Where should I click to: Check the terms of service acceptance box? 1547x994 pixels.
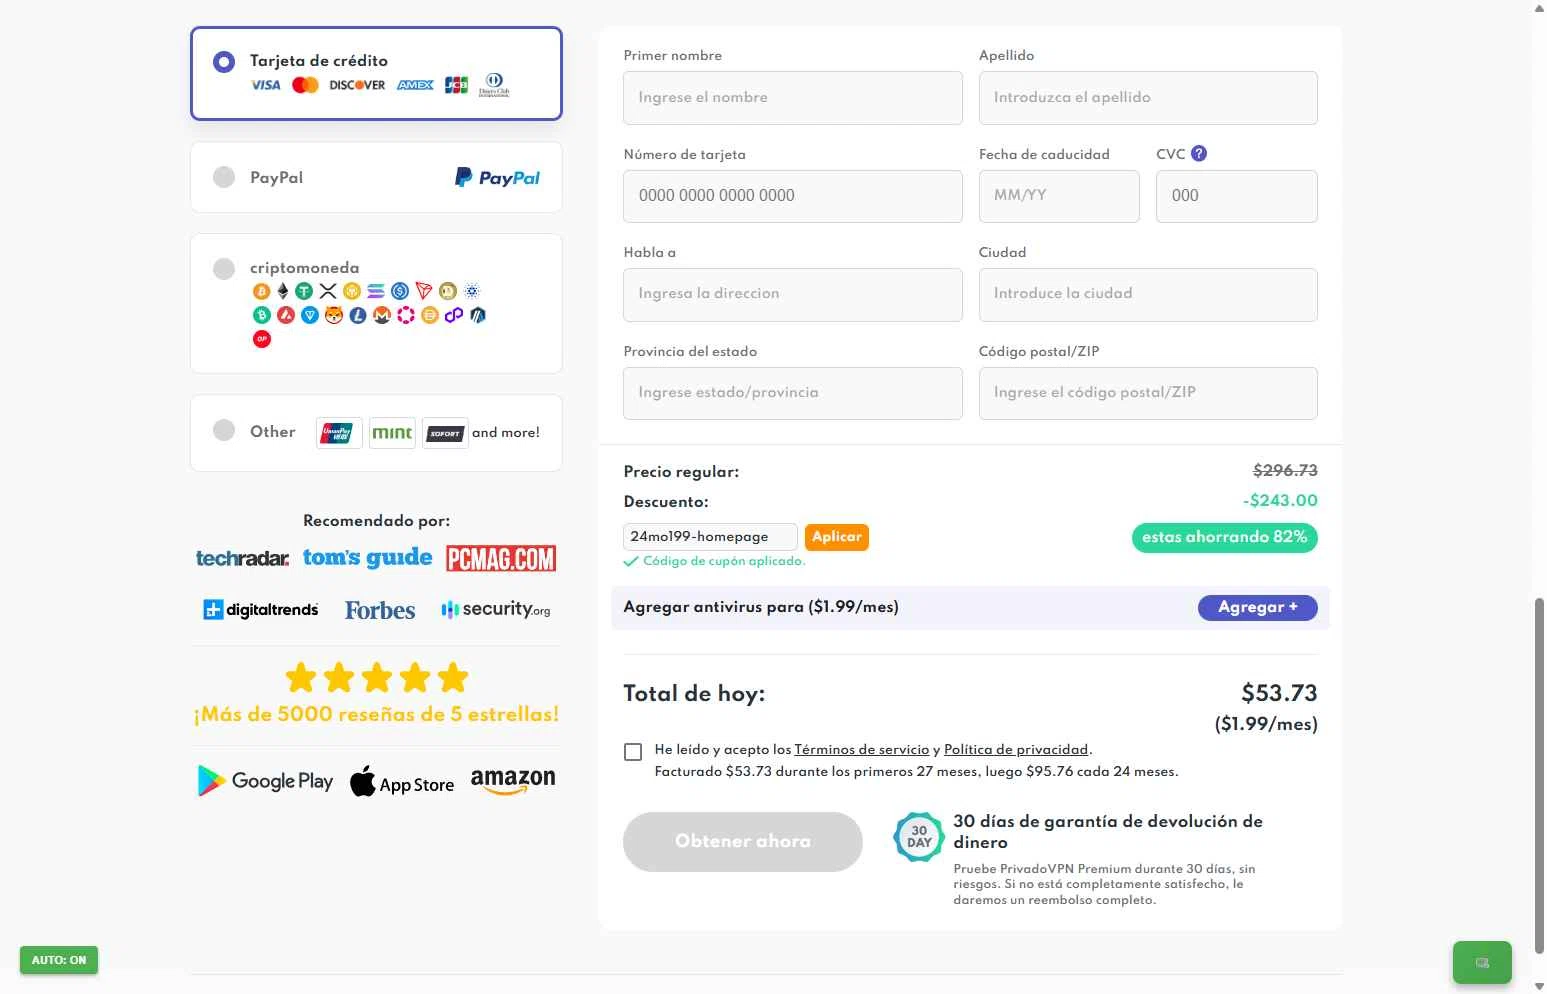[633, 752]
